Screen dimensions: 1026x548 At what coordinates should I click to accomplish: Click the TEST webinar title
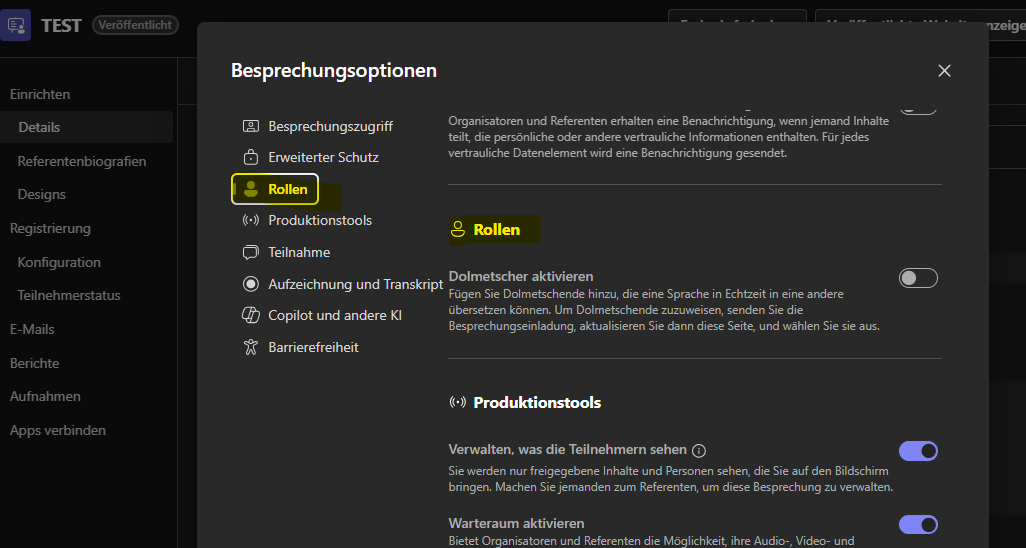[x=61, y=26]
